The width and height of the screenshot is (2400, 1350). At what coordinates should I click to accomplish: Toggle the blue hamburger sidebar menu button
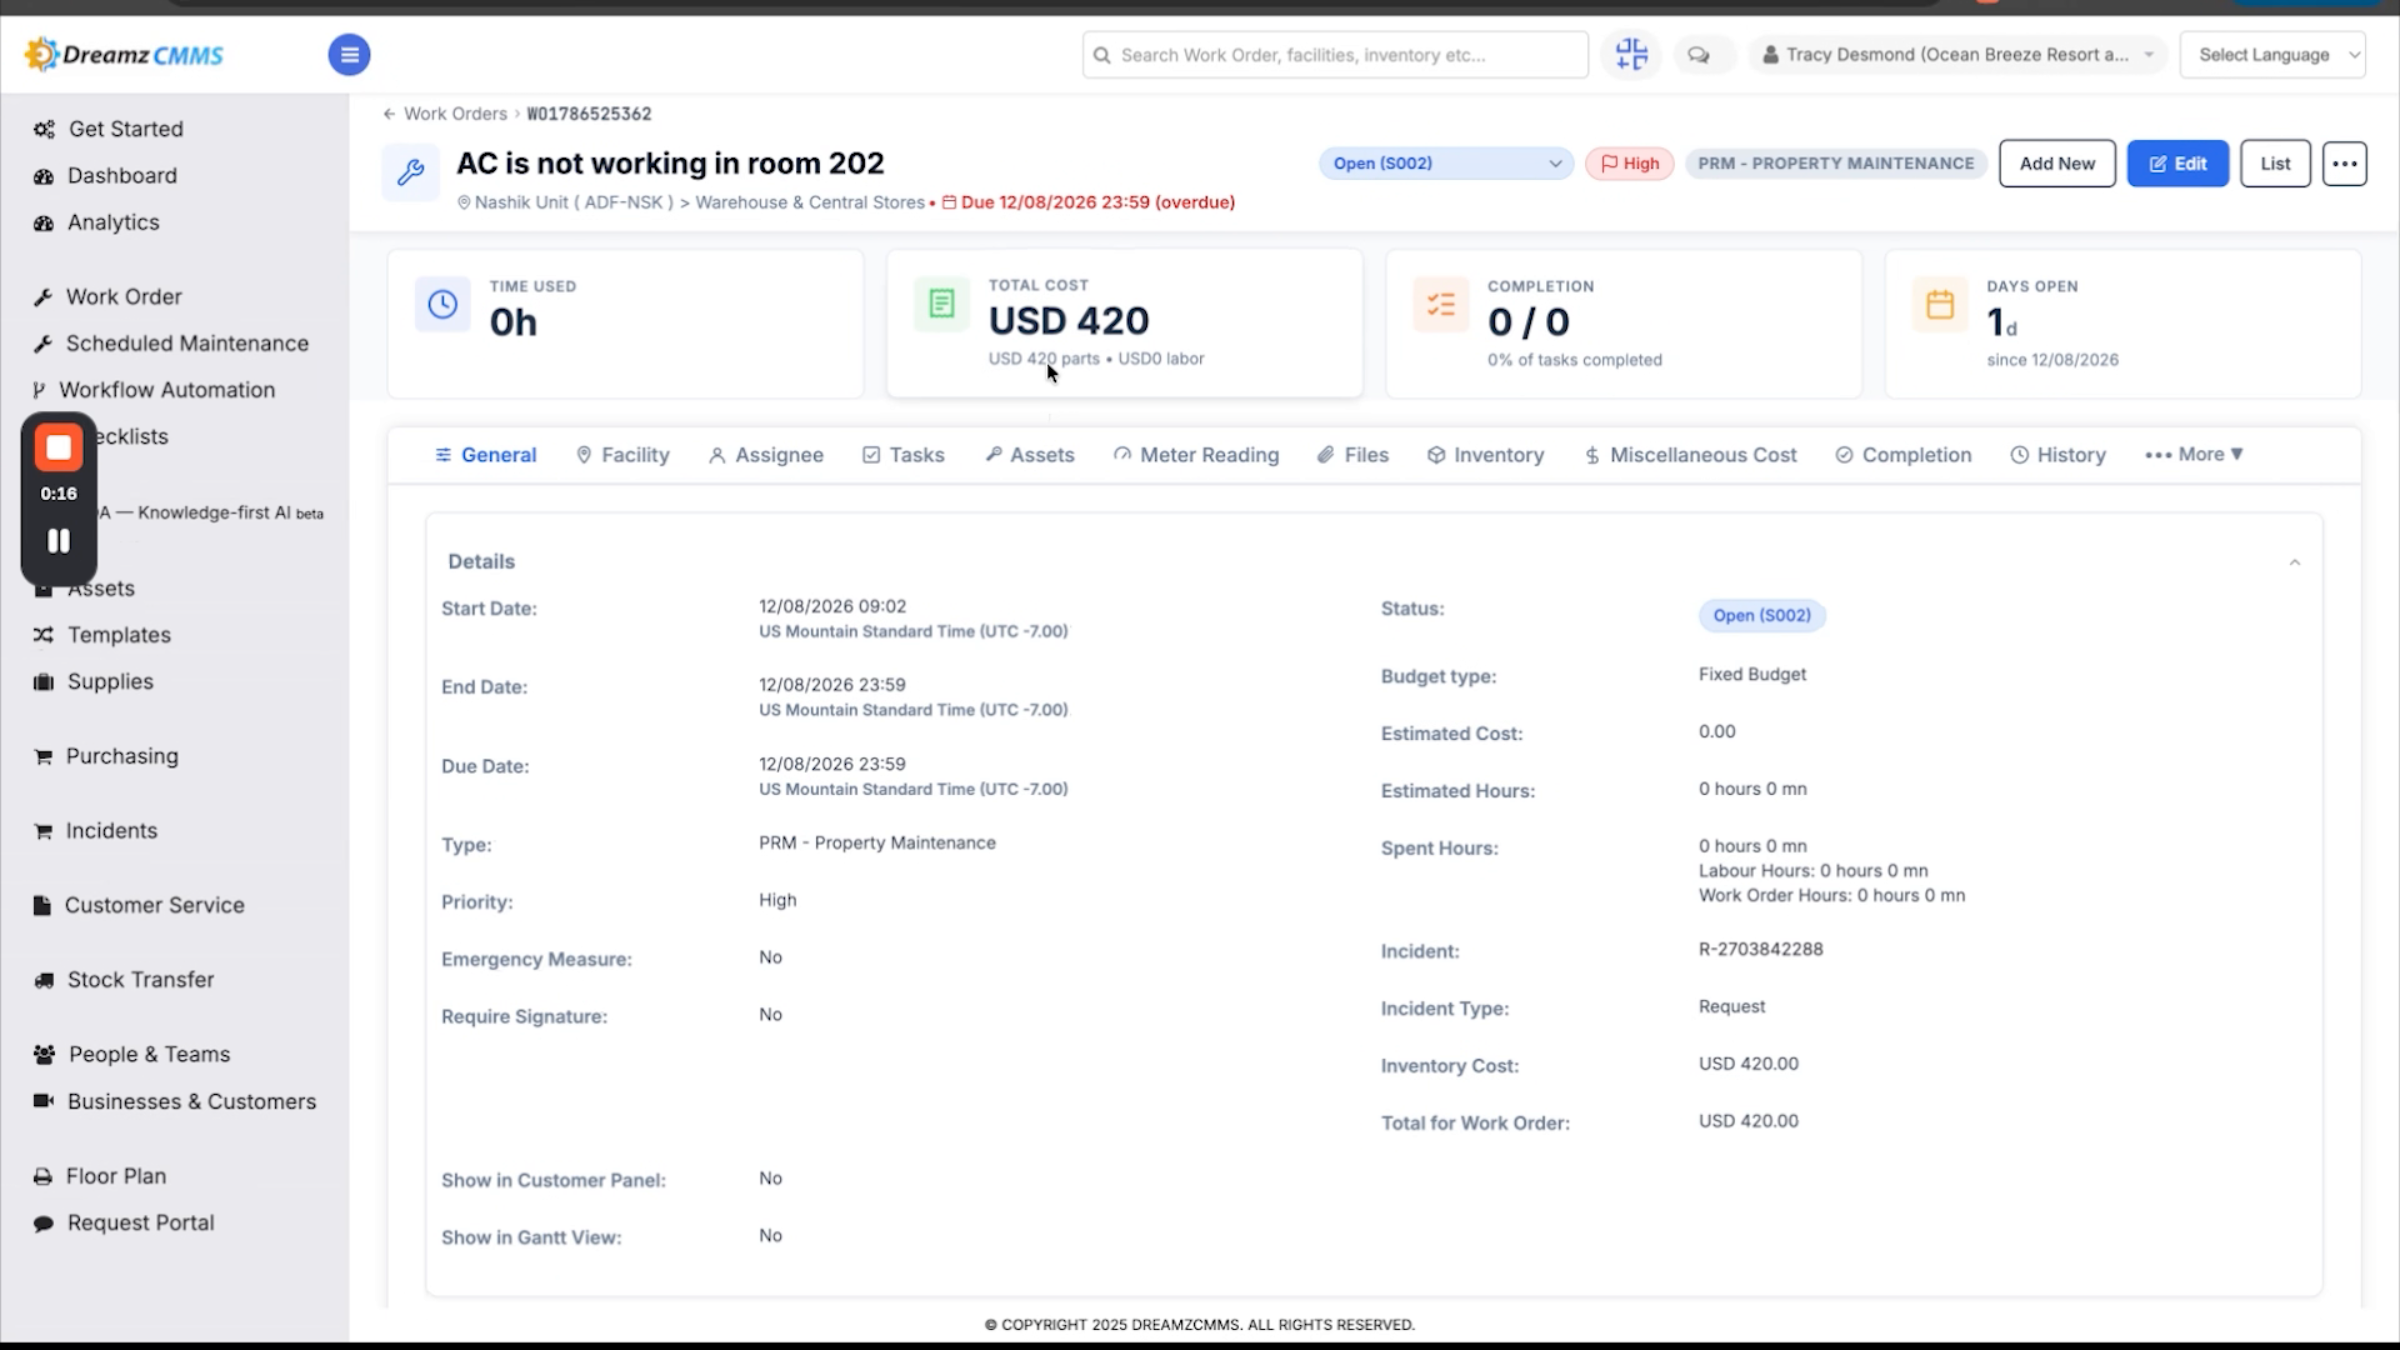(349, 54)
